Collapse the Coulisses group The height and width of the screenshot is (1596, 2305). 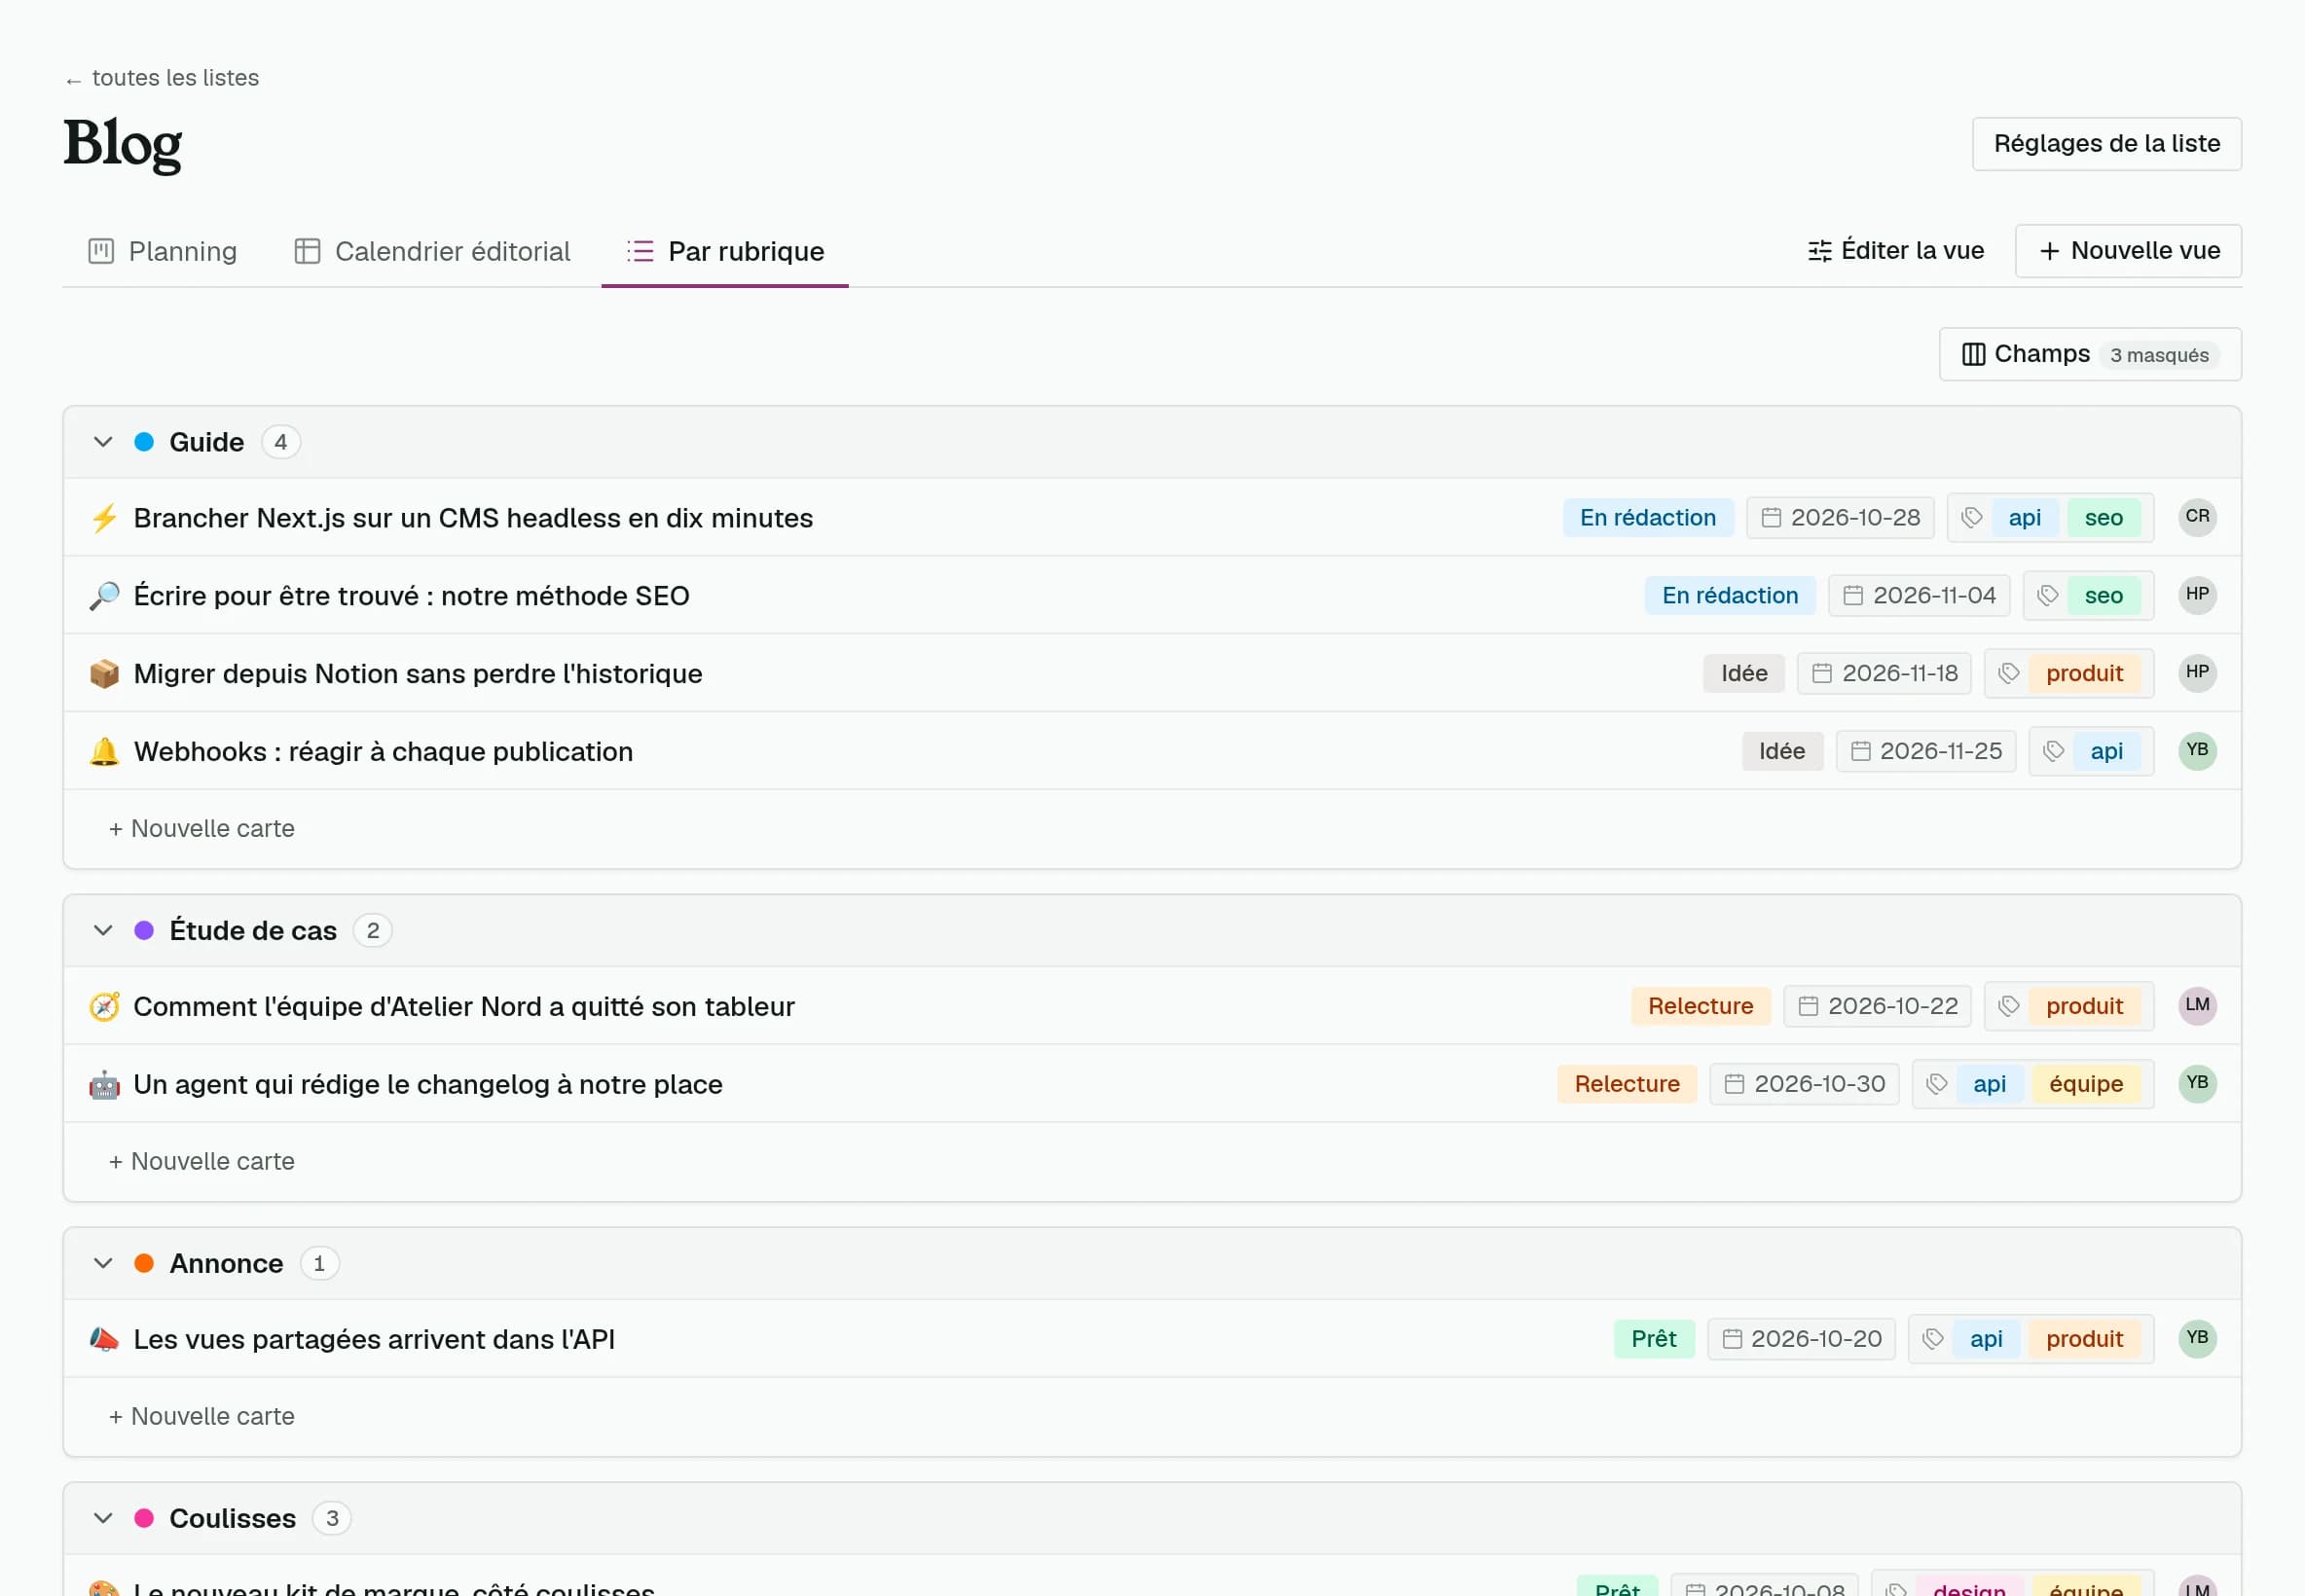pos(103,1519)
